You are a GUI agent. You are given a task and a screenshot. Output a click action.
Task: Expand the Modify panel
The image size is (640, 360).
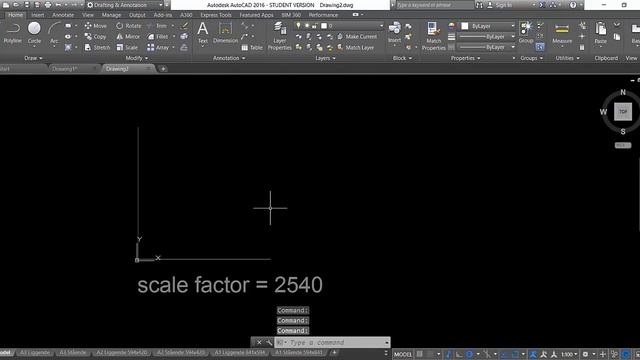pos(136,58)
